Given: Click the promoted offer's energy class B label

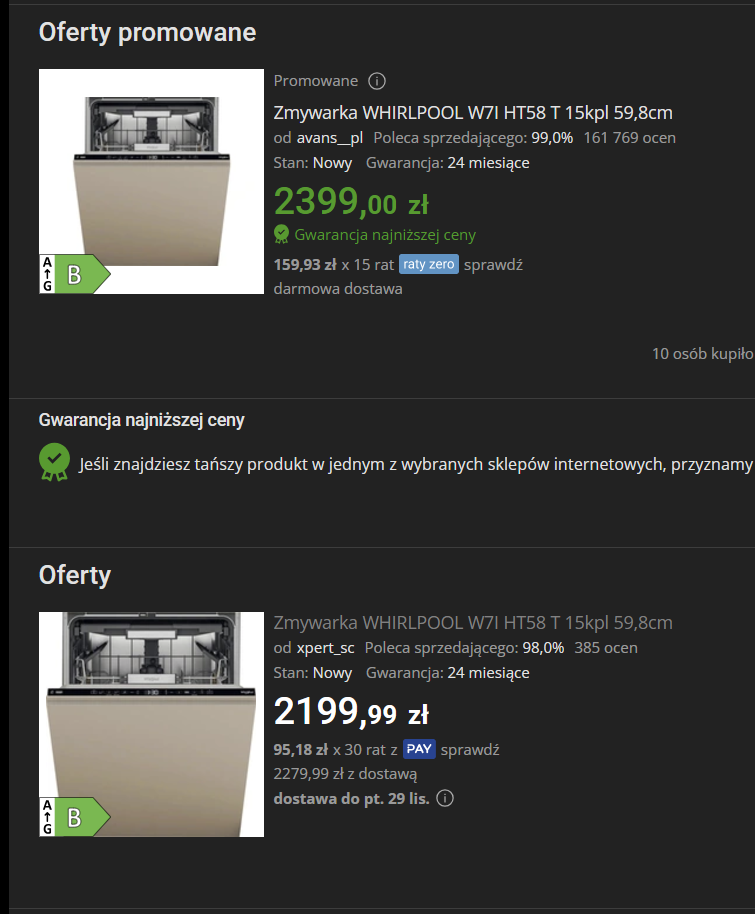Looking at the screenshot, I should click(75, 274).
